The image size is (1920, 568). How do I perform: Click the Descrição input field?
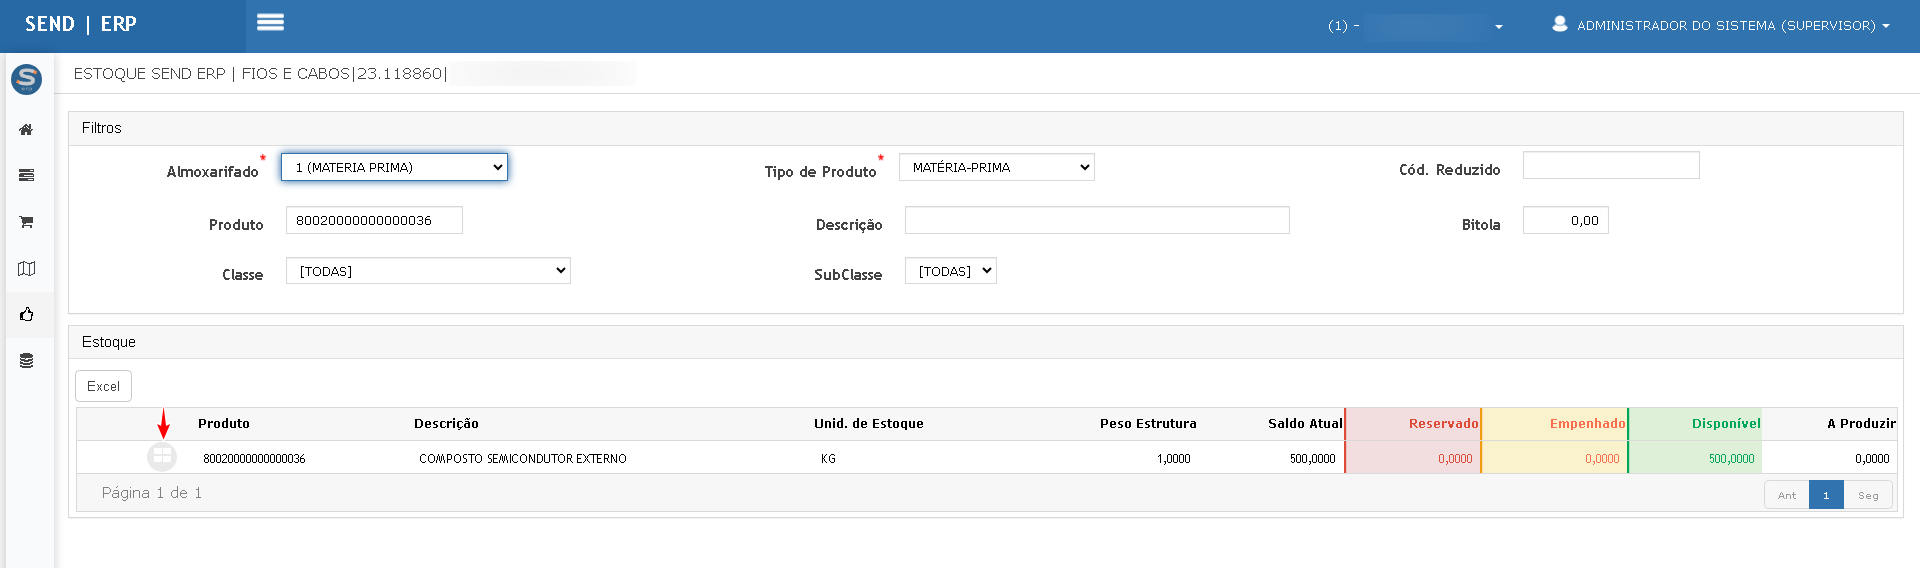pos(1096,220)
